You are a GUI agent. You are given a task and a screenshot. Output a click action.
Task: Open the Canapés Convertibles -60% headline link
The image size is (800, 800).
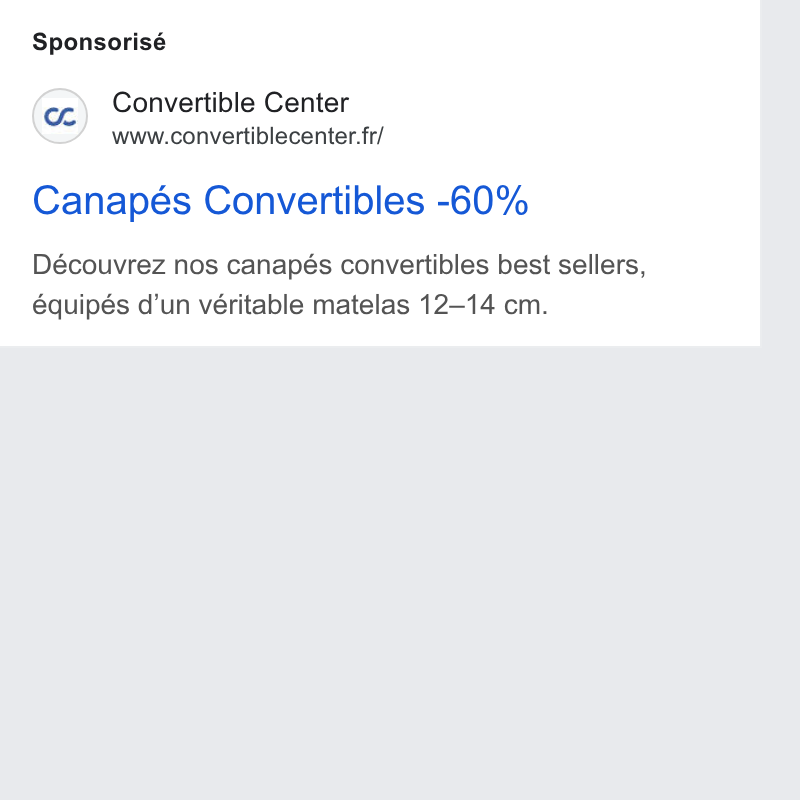click(280, 201)
